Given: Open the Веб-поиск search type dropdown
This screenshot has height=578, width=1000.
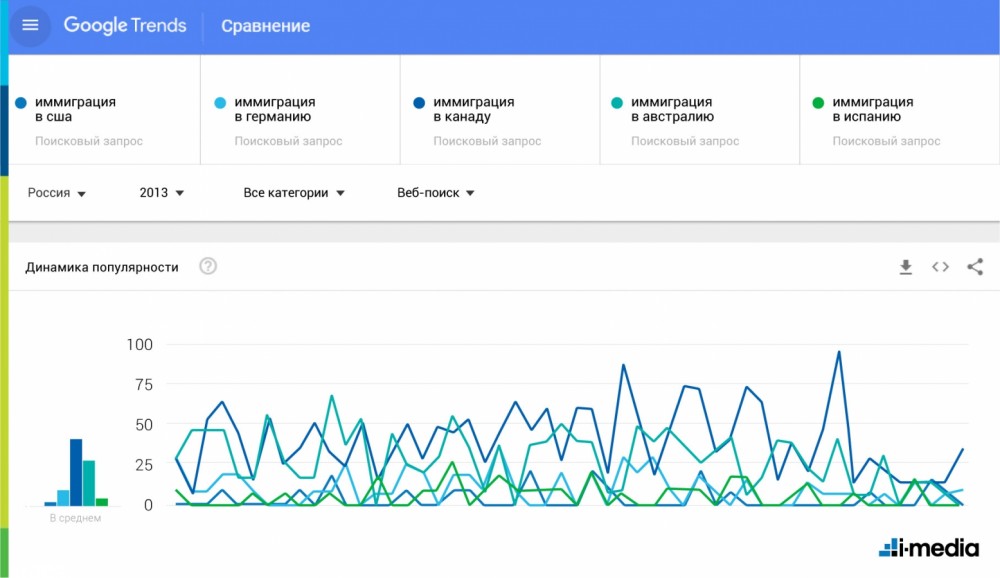Looking at the screenshot, I should click(x=435, y=193).
